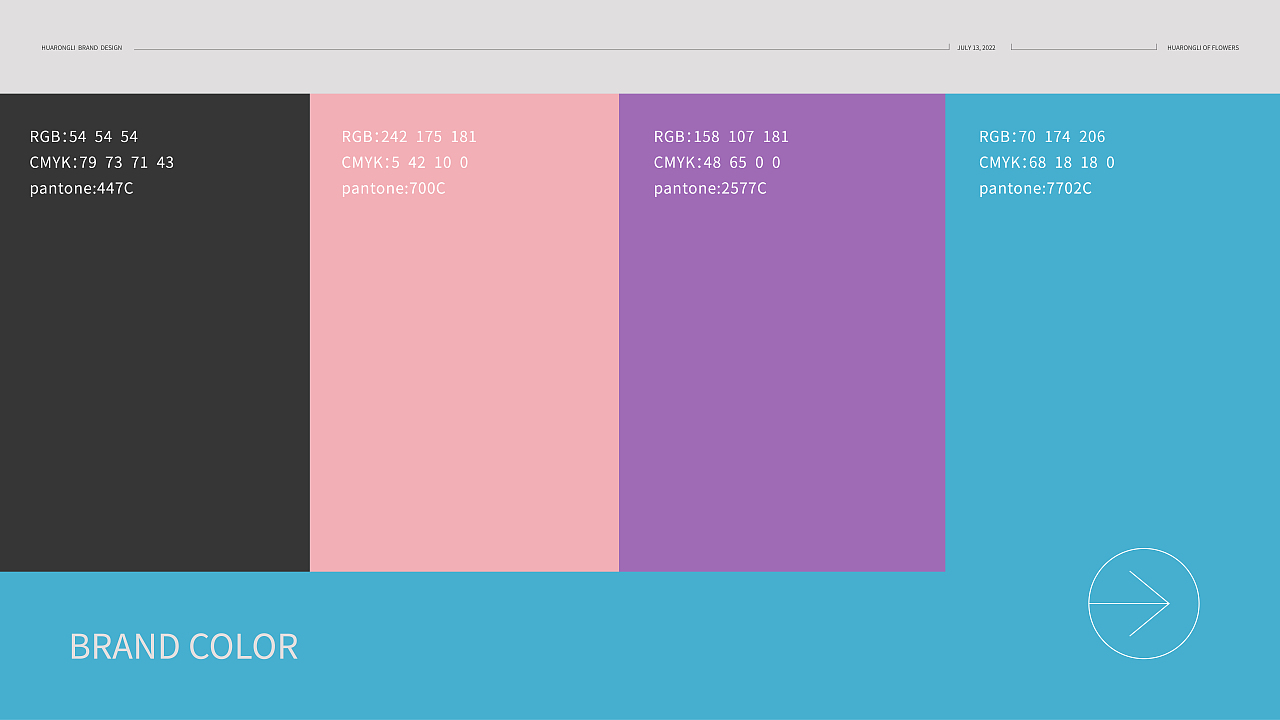Select the pink 700C color swatch
This screenshot has width=1280, height=720.
(x=464, y=333)
